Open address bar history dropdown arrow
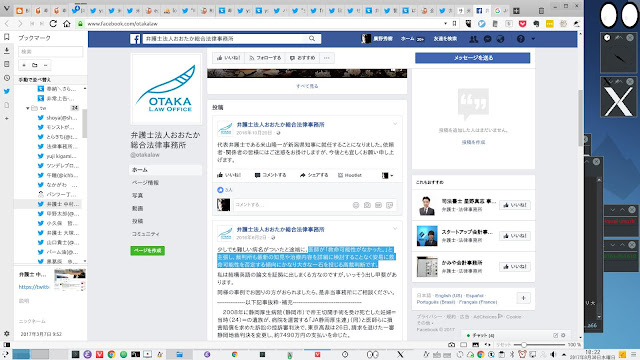 coord(445,24)
